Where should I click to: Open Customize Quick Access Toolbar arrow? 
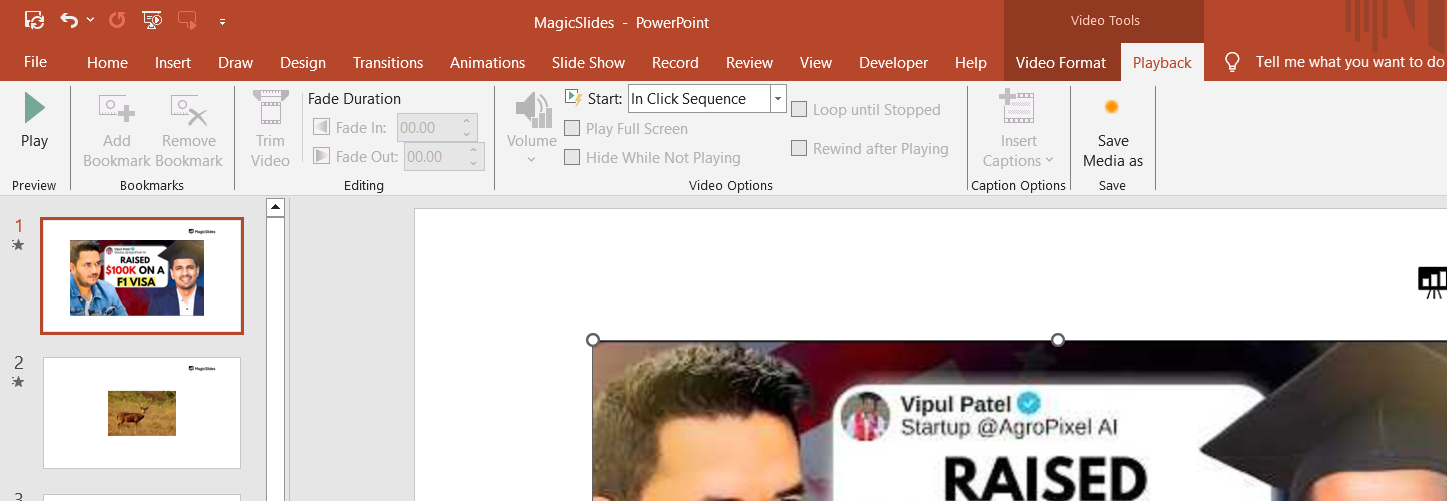(x=222, y=21)
